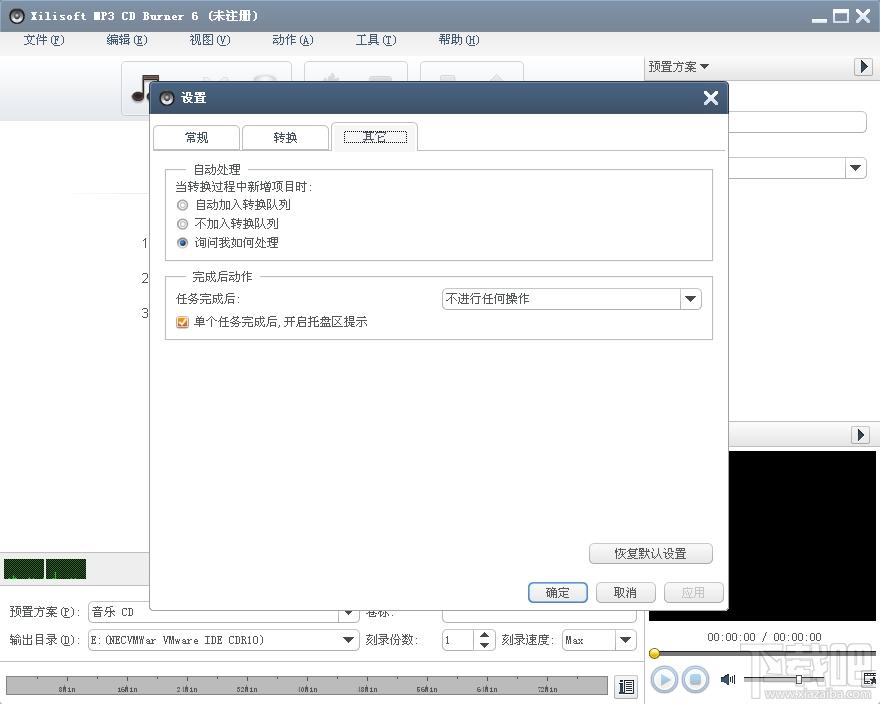Image resolution: width=880 pixels, height=704 pixels.
Task: Open the 工具(T) menu
Action: 375,40
